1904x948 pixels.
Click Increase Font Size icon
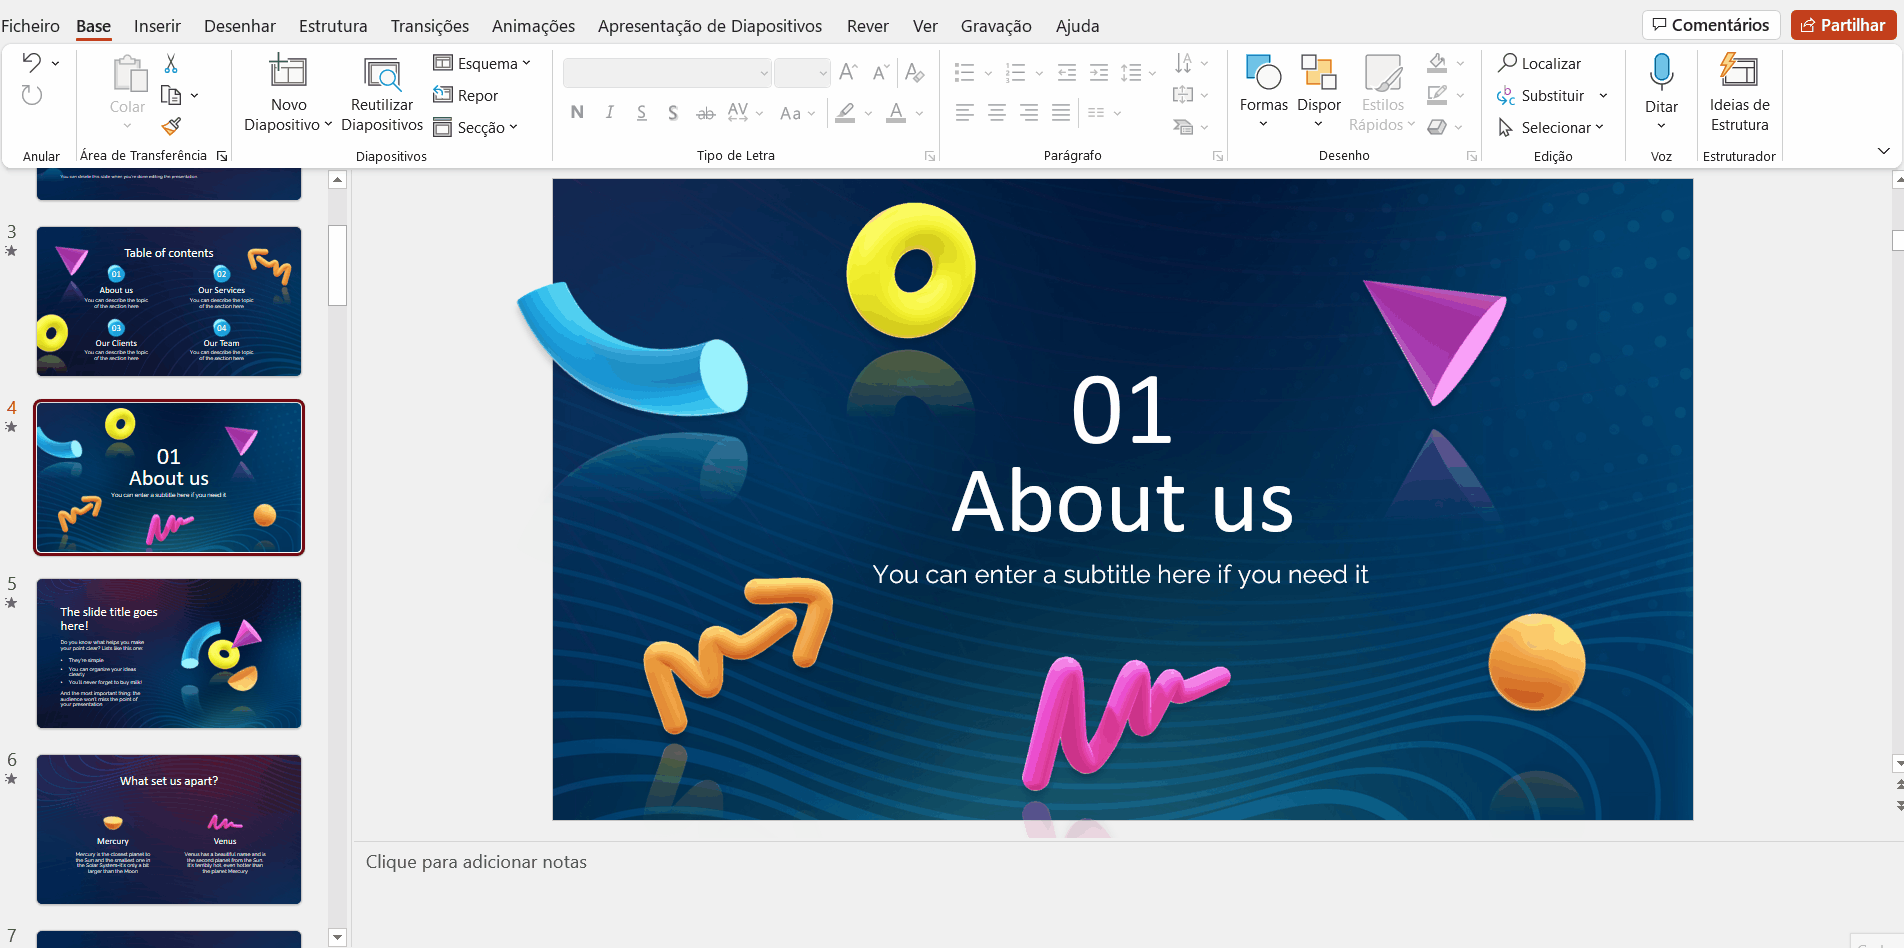pos(848,72)
